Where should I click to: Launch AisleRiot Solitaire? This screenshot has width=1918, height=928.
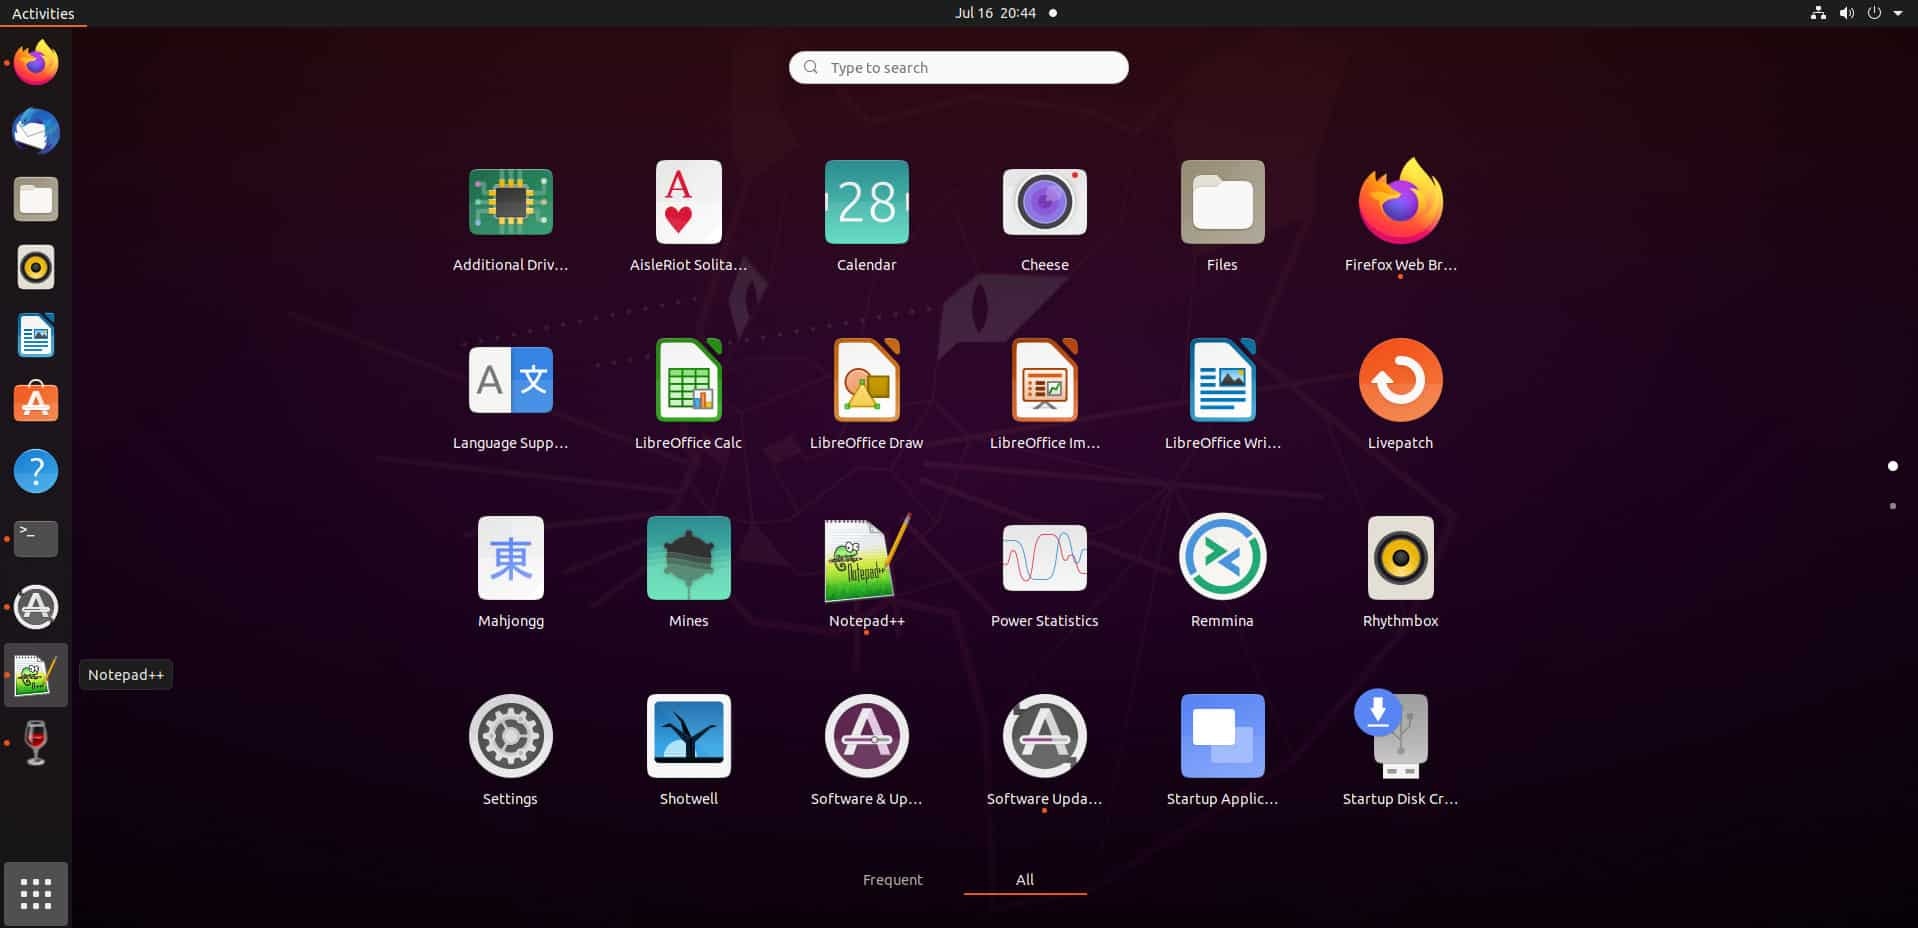tap(688, 202)
